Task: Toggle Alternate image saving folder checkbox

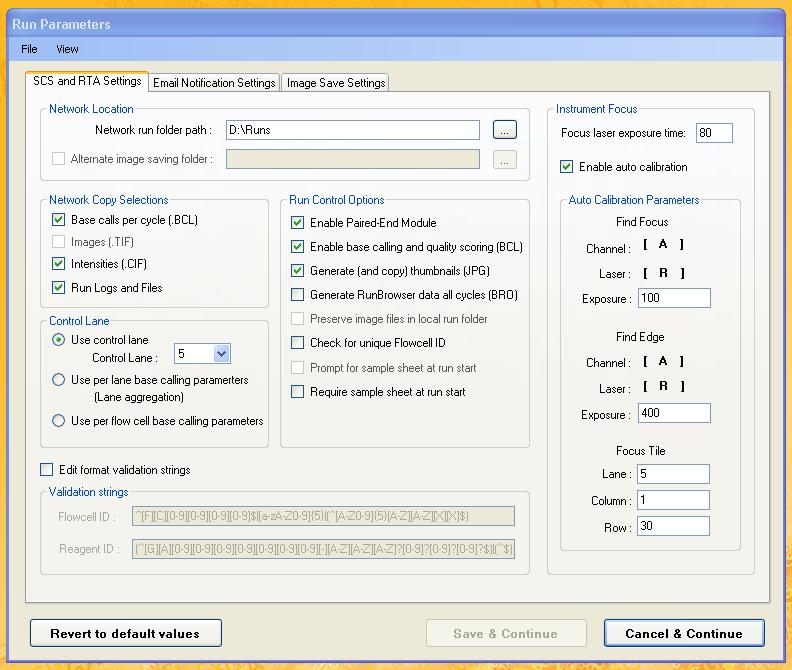Action: (59, 159)
